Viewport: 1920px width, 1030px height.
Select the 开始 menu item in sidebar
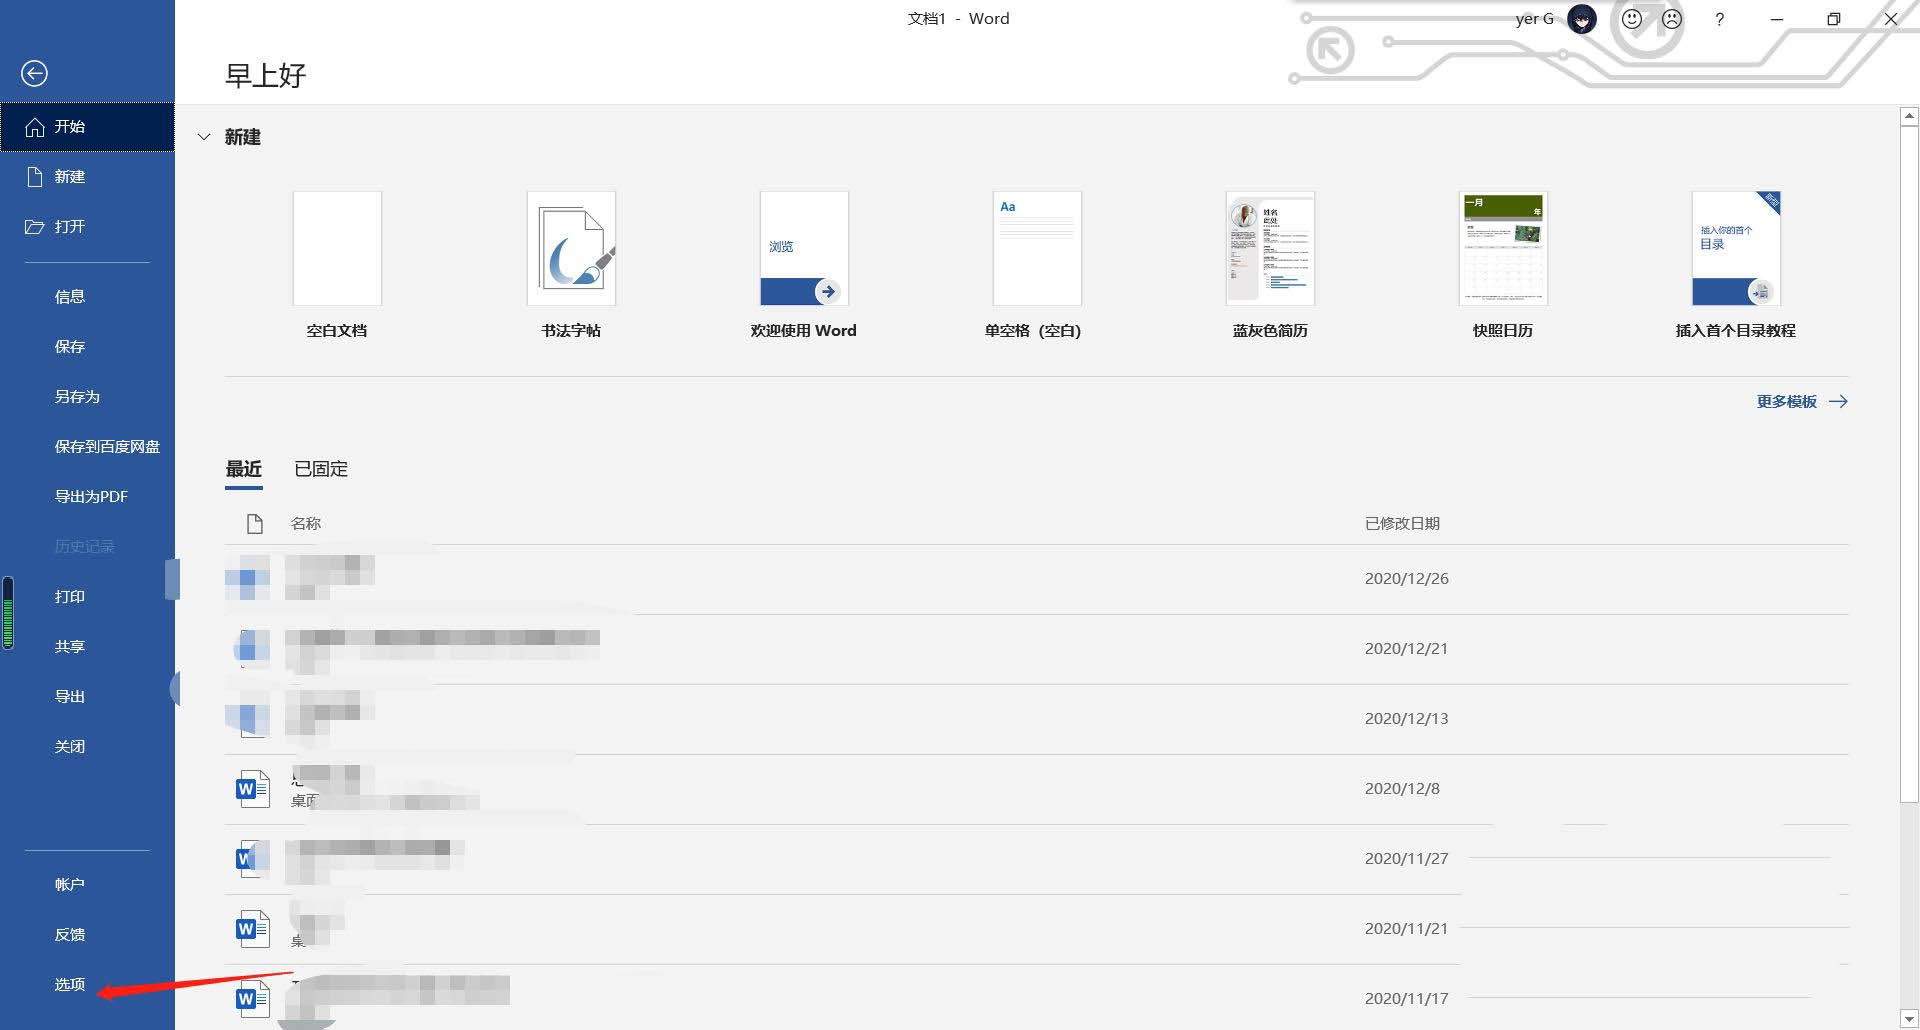tap(70, 126)
